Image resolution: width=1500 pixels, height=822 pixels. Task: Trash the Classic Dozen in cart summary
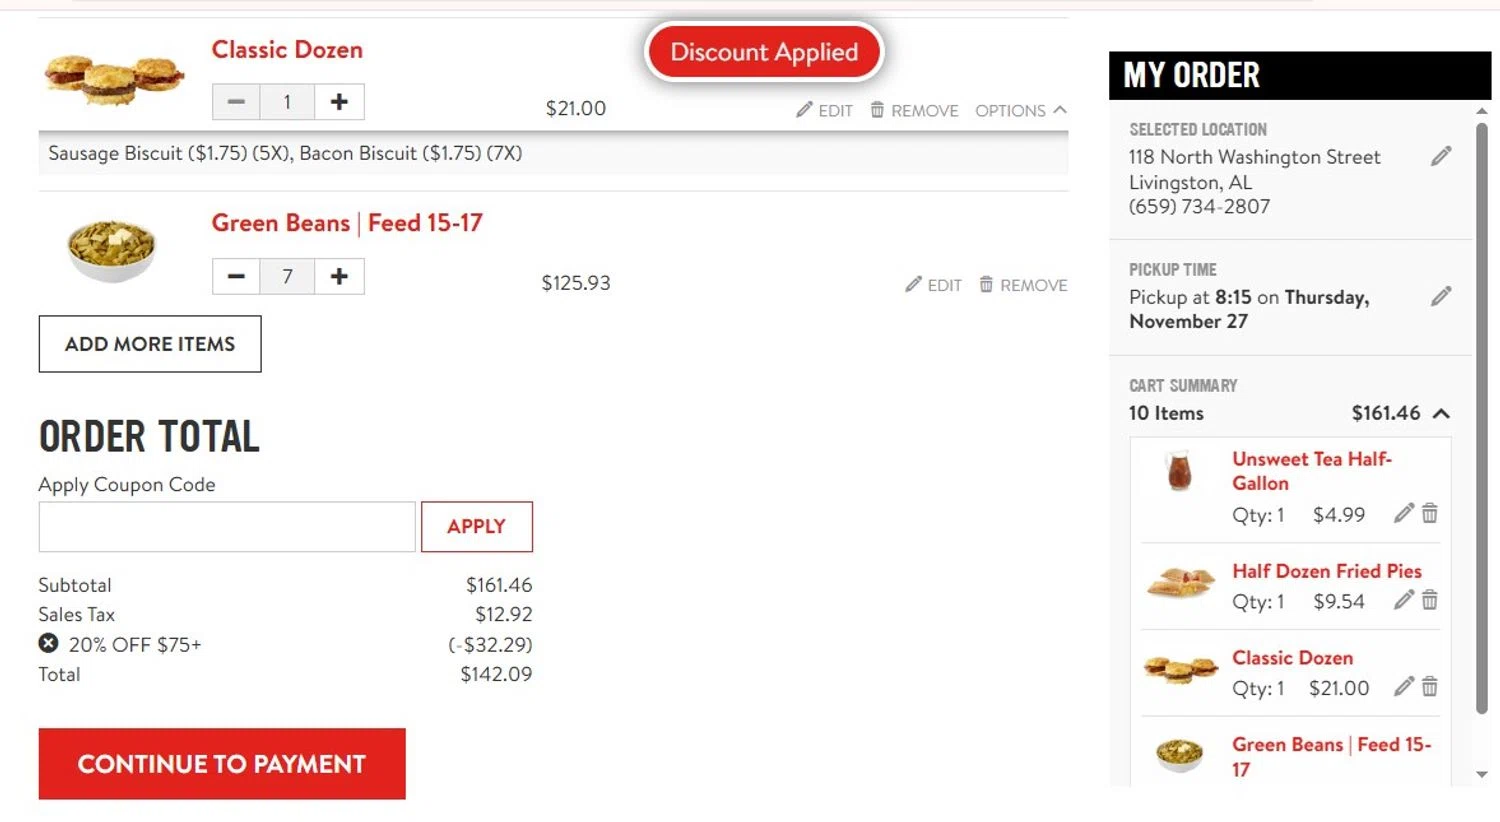pyautogui.click(x=1430, y=687)
